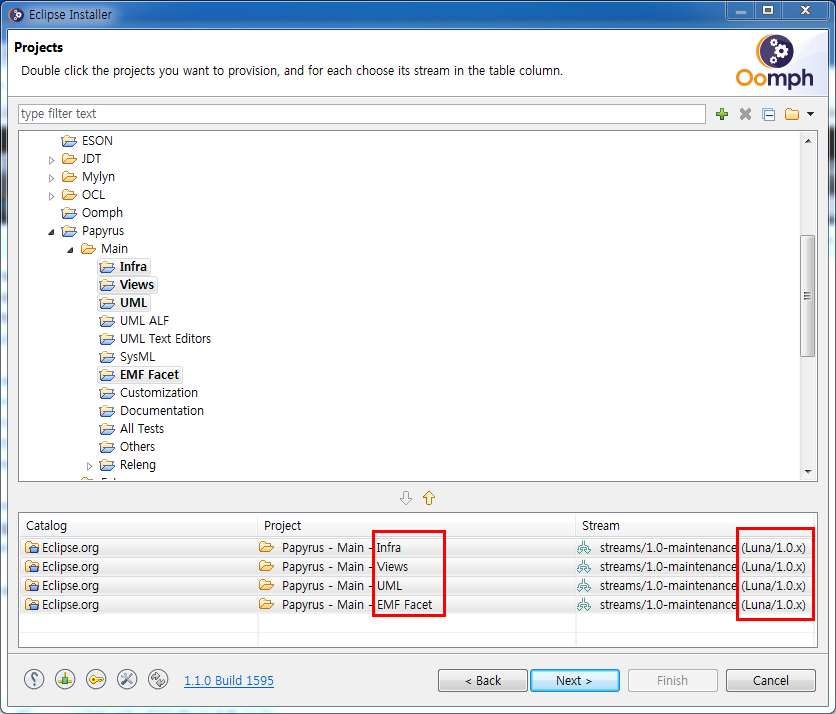Click the gray X remove project icon
836x714 pixels.
click(x=745, y=114)
